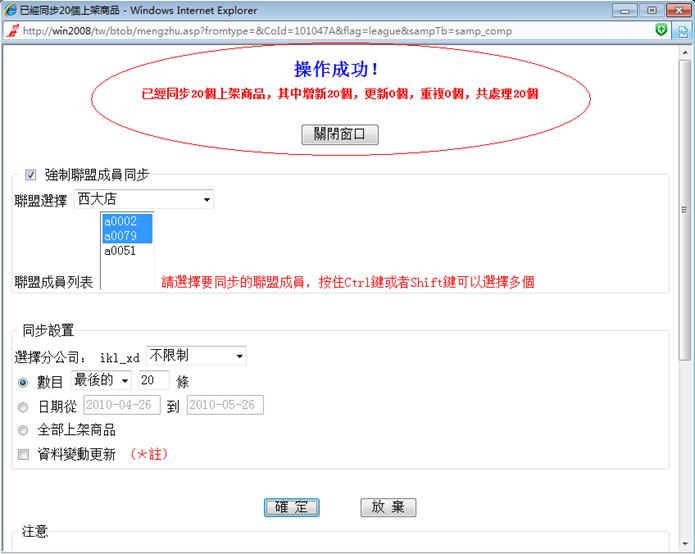Select the 全部上架商品 radio button

click(x=23, y=430)
